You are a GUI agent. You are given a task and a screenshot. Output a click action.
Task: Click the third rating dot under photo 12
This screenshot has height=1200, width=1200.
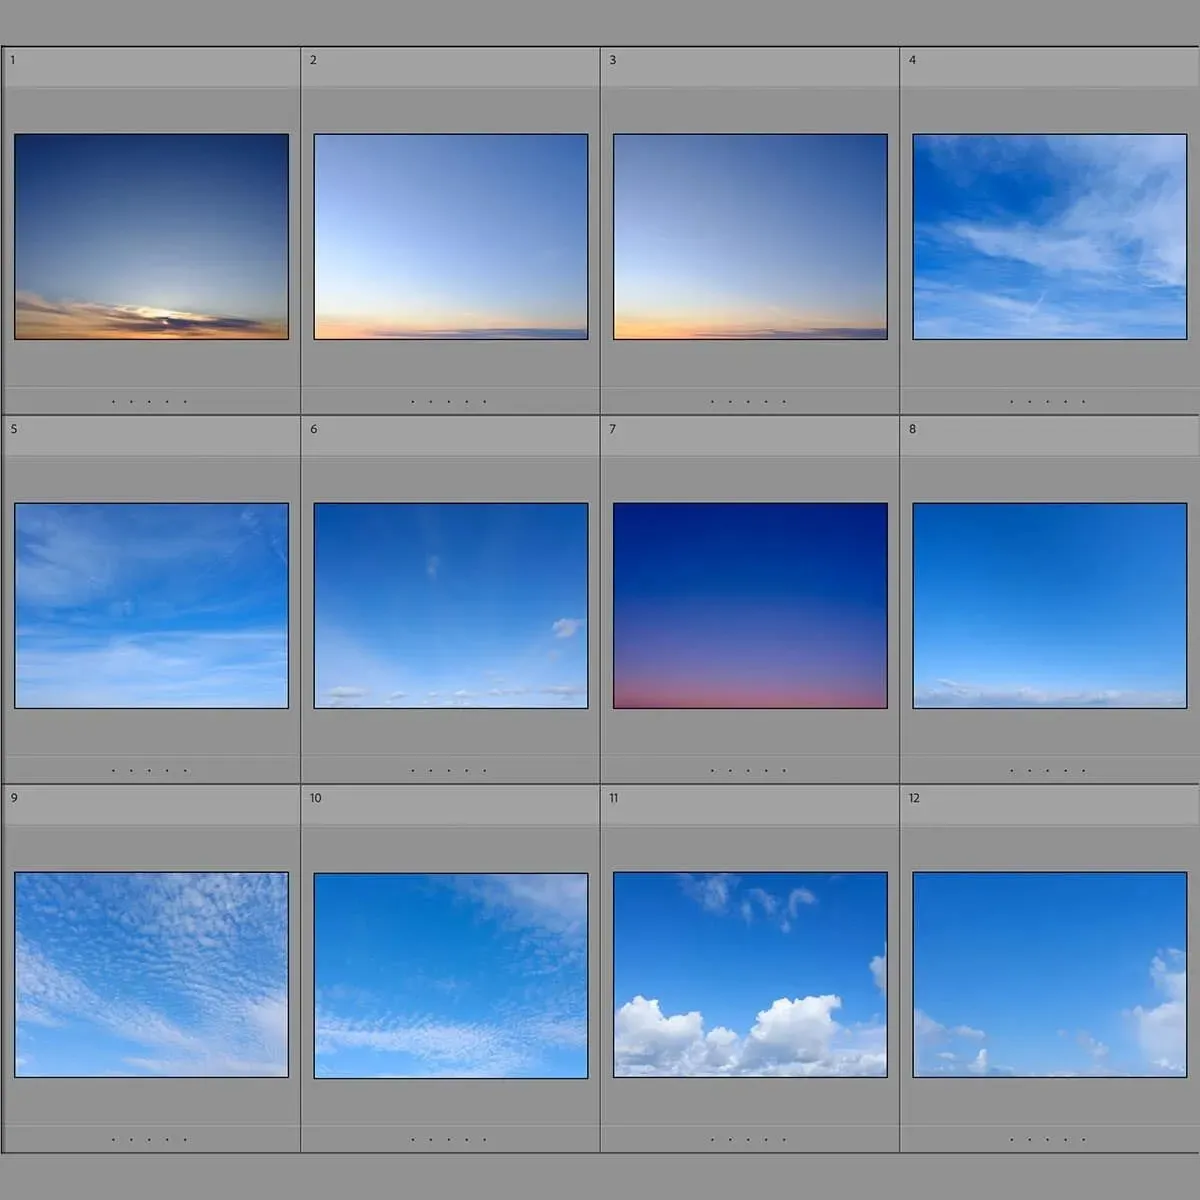click(1047, 1140)
